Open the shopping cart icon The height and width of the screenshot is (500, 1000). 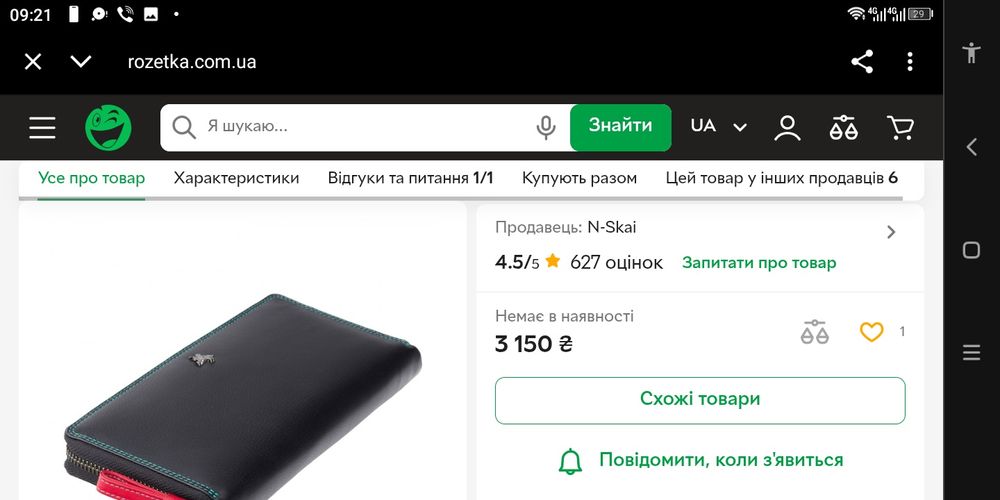click(901, 128)
